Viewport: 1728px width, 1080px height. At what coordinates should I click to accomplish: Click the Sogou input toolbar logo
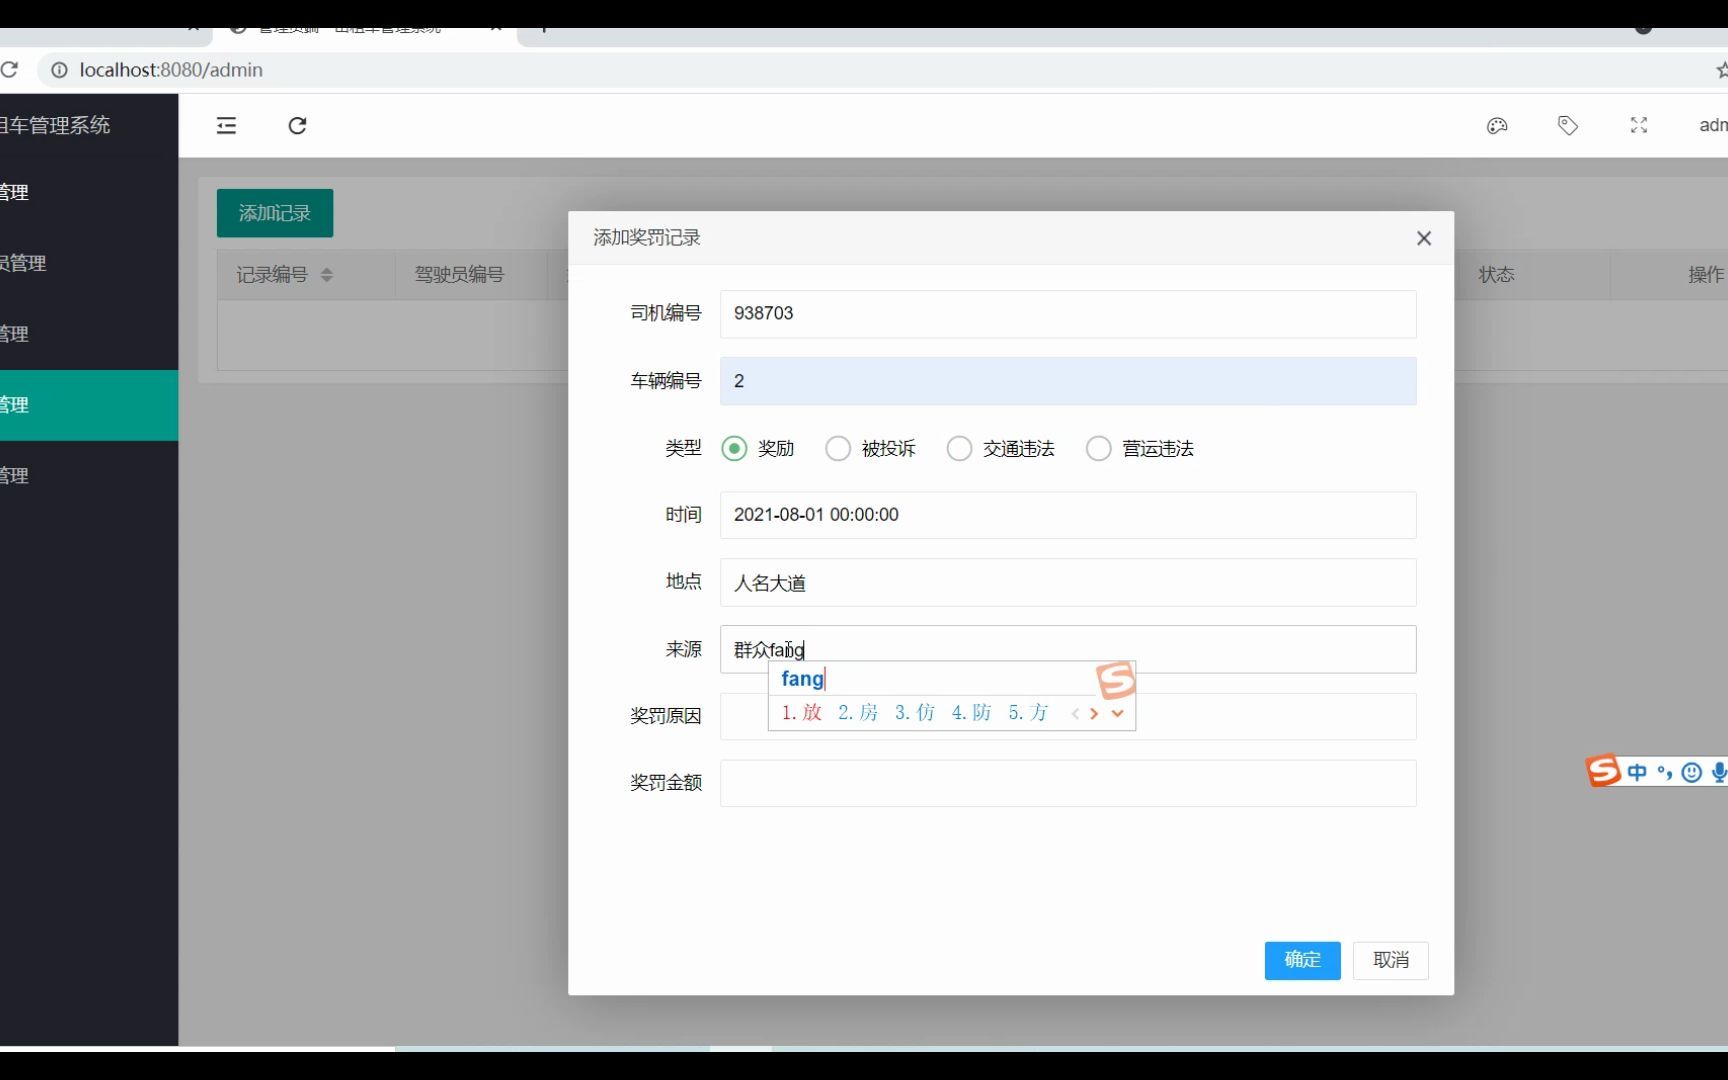1603,770
